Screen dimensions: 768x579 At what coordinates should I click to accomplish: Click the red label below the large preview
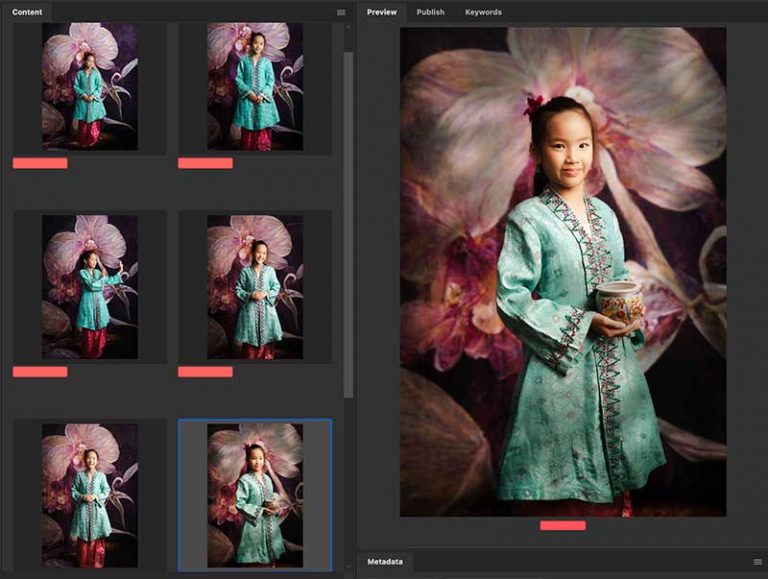(x=562, y=525)
